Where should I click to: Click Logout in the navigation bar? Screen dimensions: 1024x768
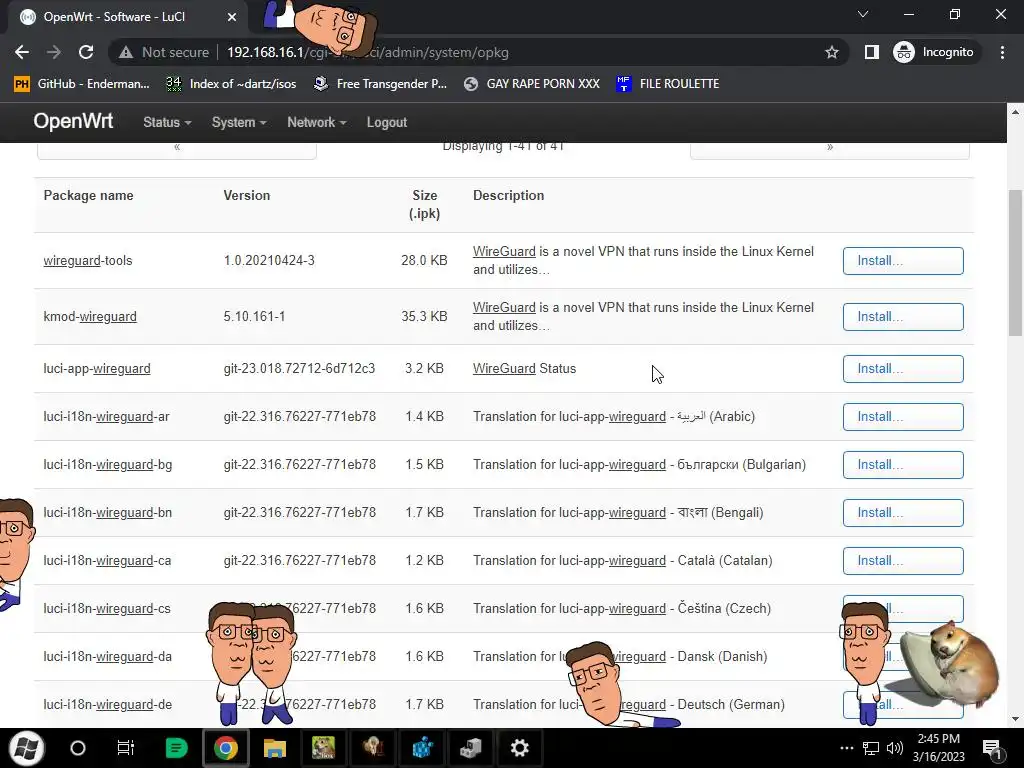tap(387, 122)
